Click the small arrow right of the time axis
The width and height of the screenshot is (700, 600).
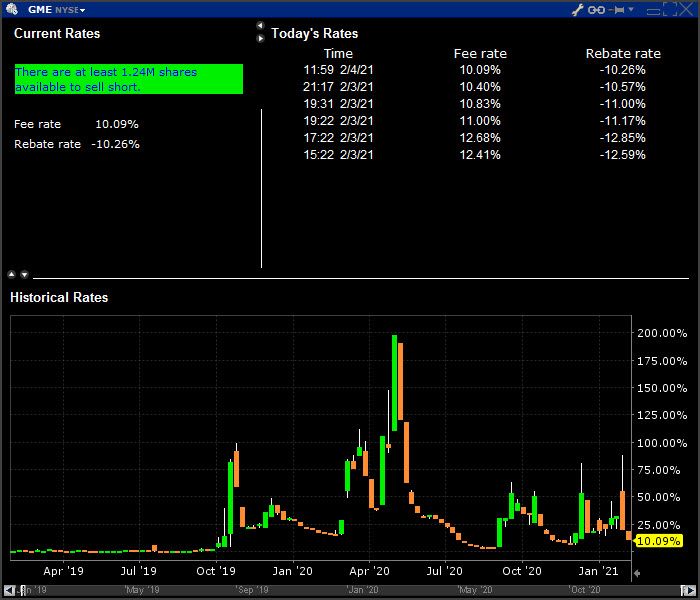tap(638, 573)
